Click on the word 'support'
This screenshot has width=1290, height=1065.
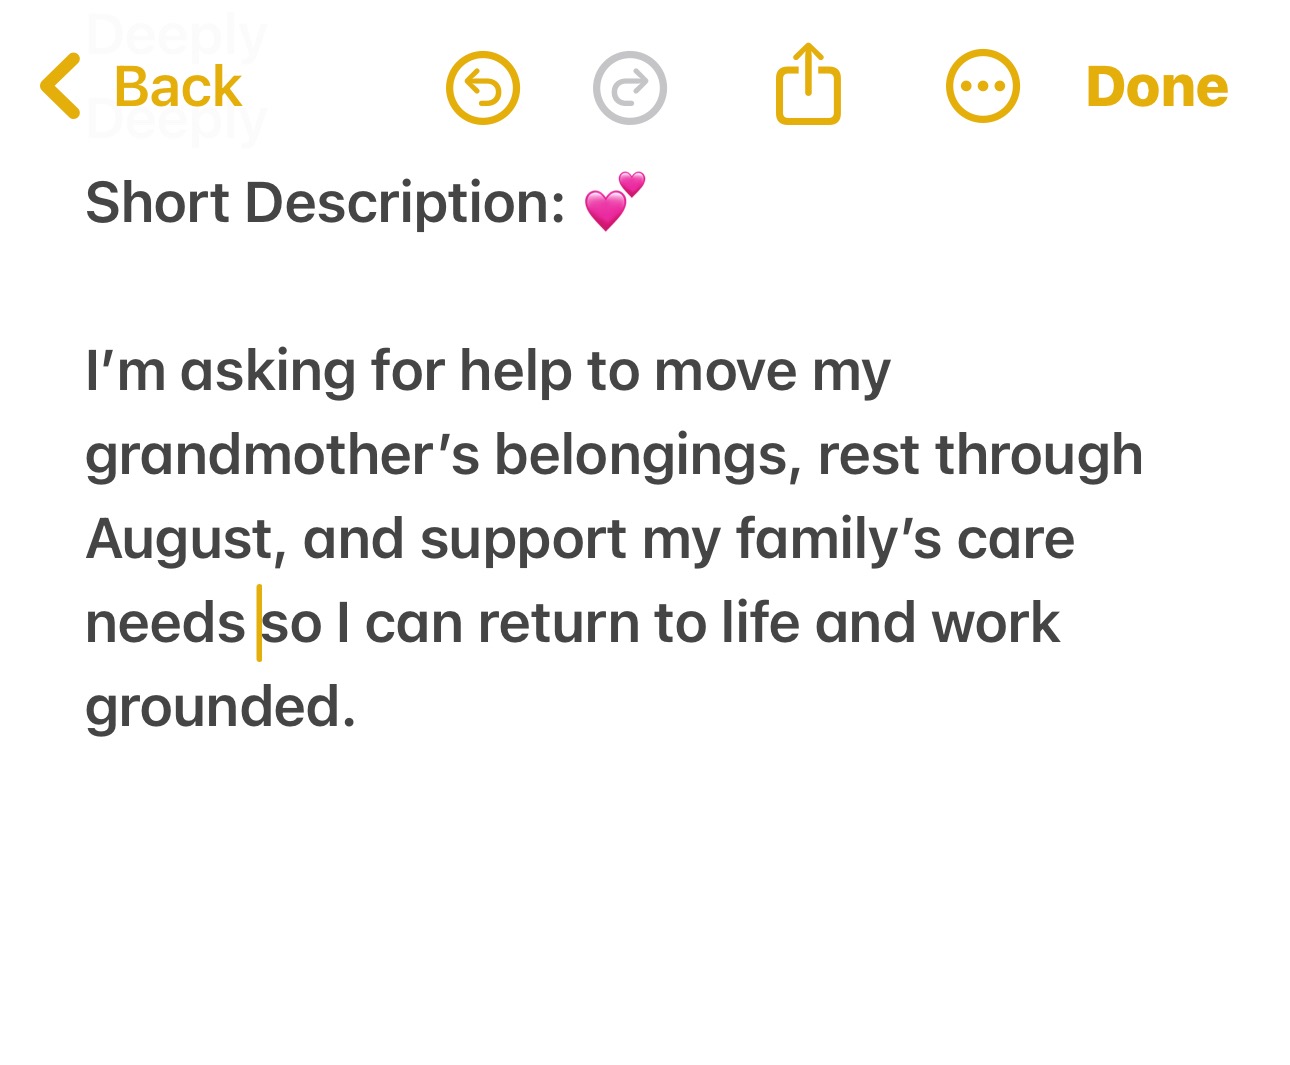coord(522,539)
